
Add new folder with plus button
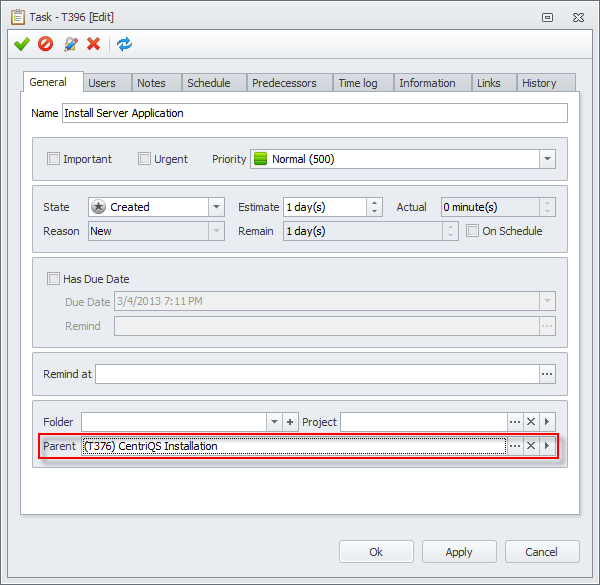(x=290, y=422)
